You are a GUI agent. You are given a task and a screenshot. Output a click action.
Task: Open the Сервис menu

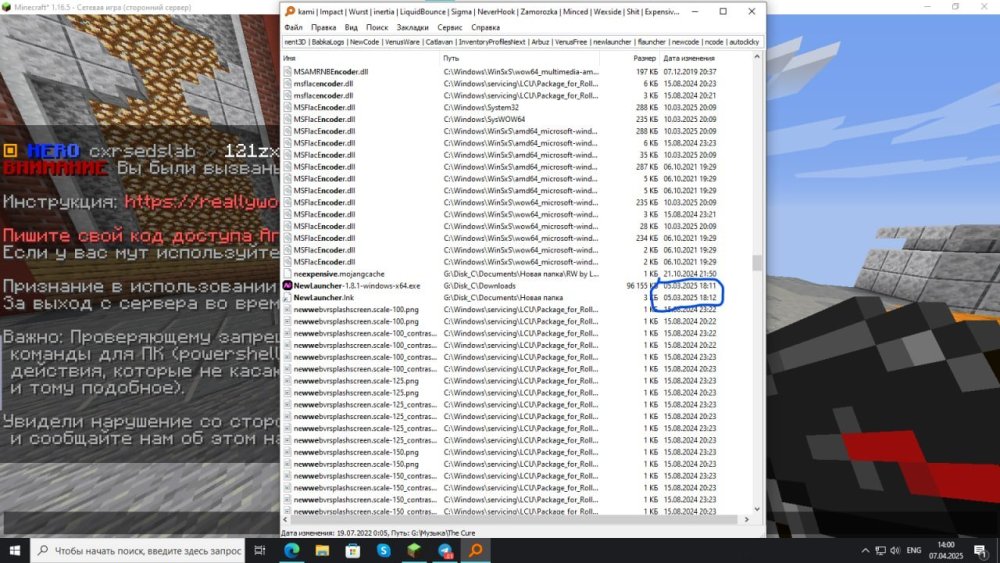[x=450, y=27]
